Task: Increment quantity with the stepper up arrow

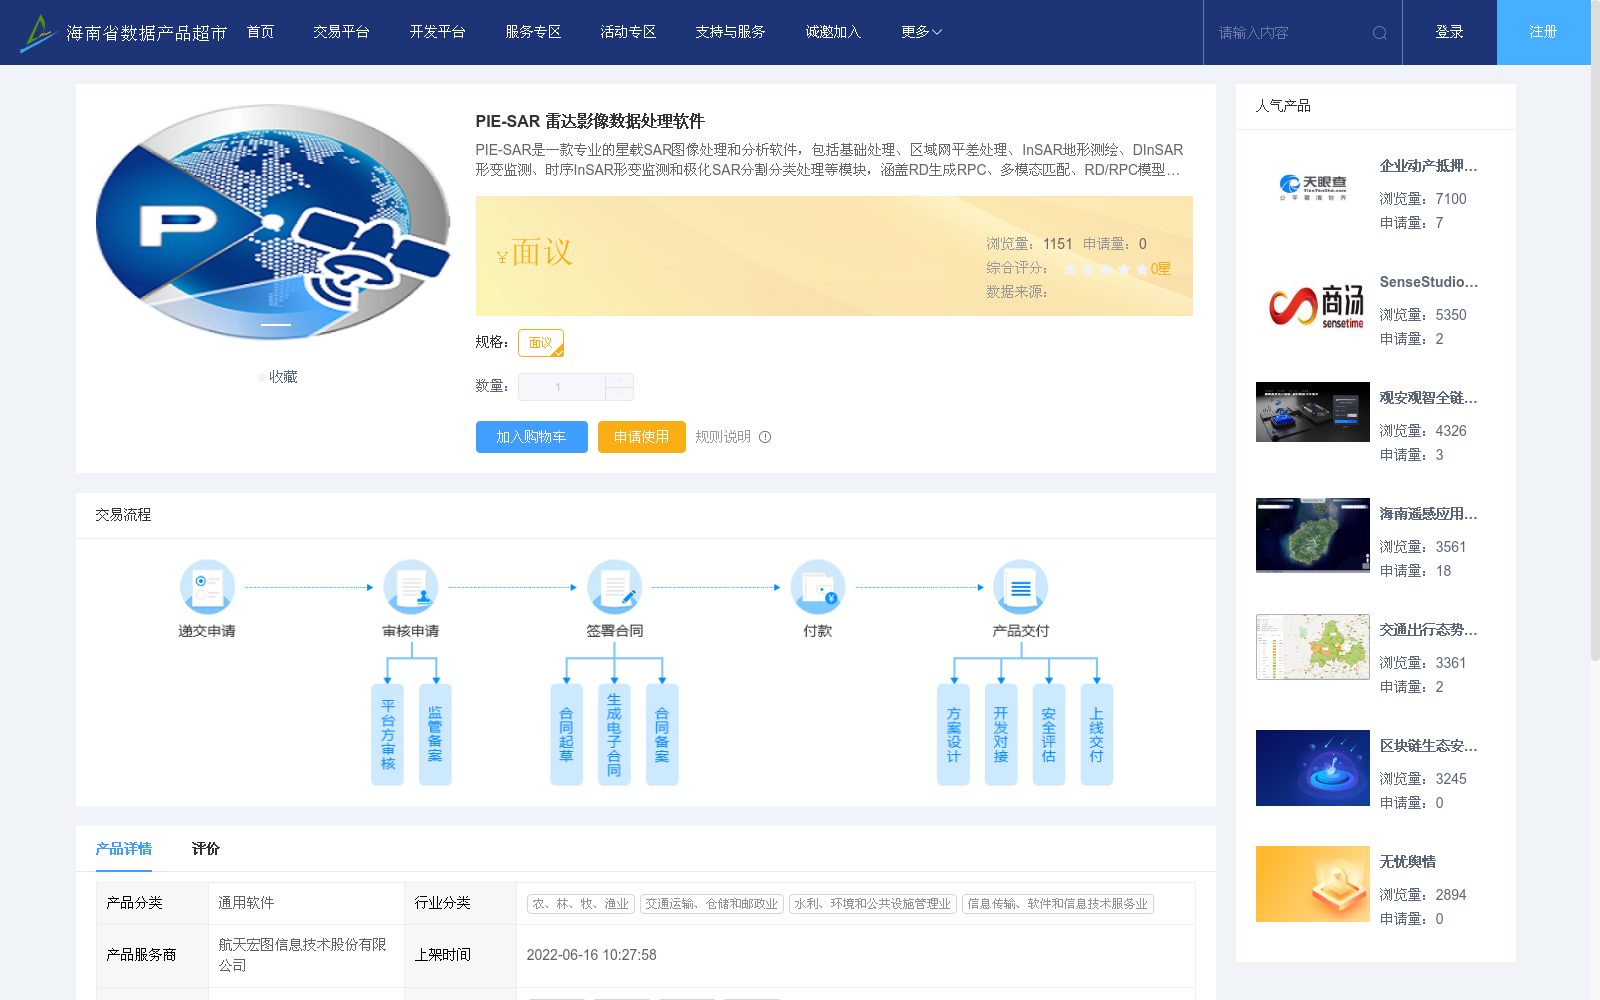Action: 619,380
